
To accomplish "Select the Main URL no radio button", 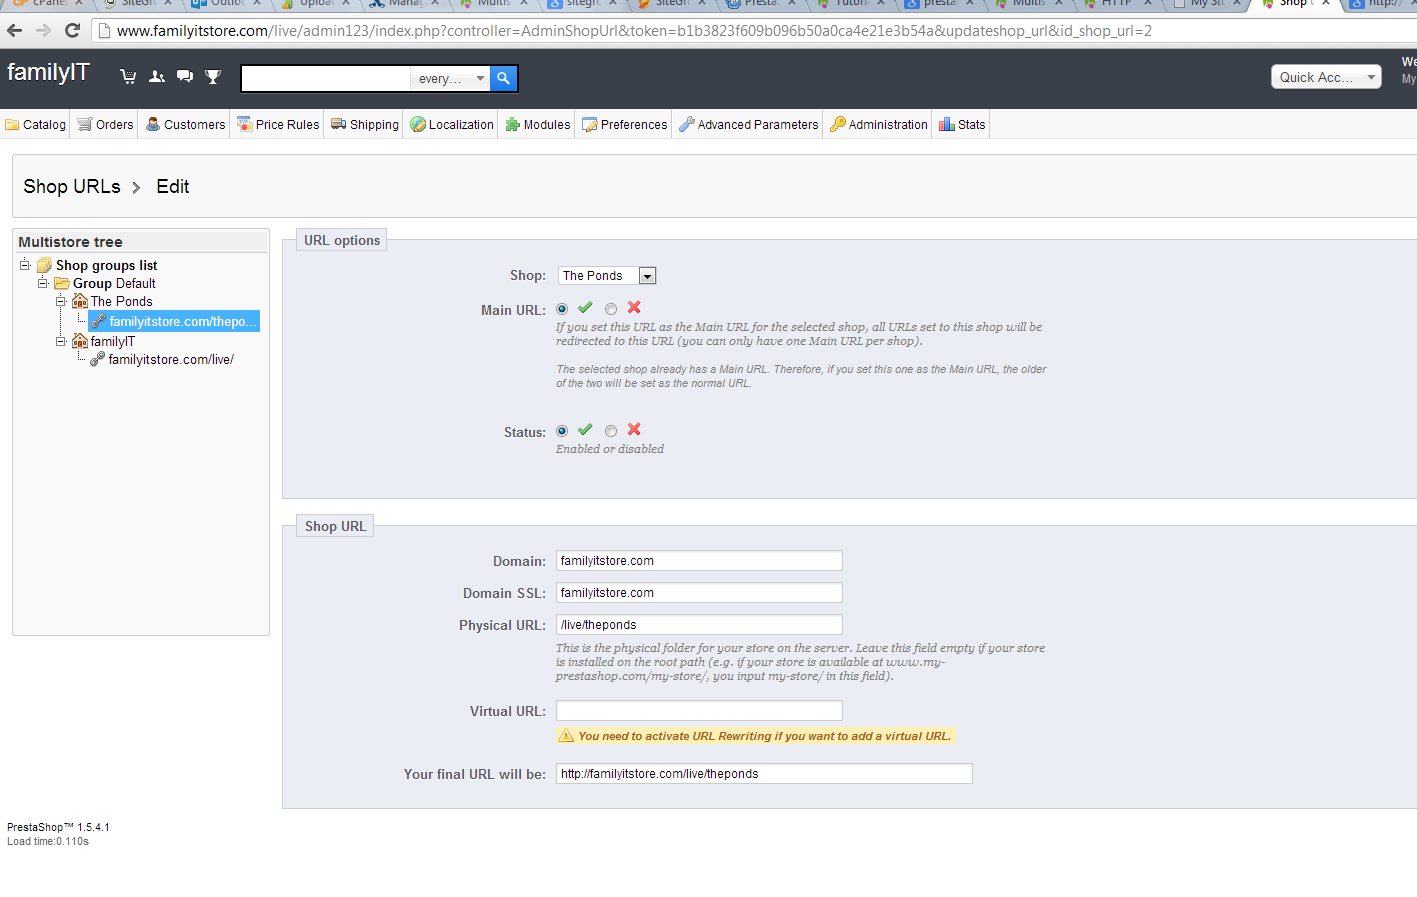I will click(611, 309).
